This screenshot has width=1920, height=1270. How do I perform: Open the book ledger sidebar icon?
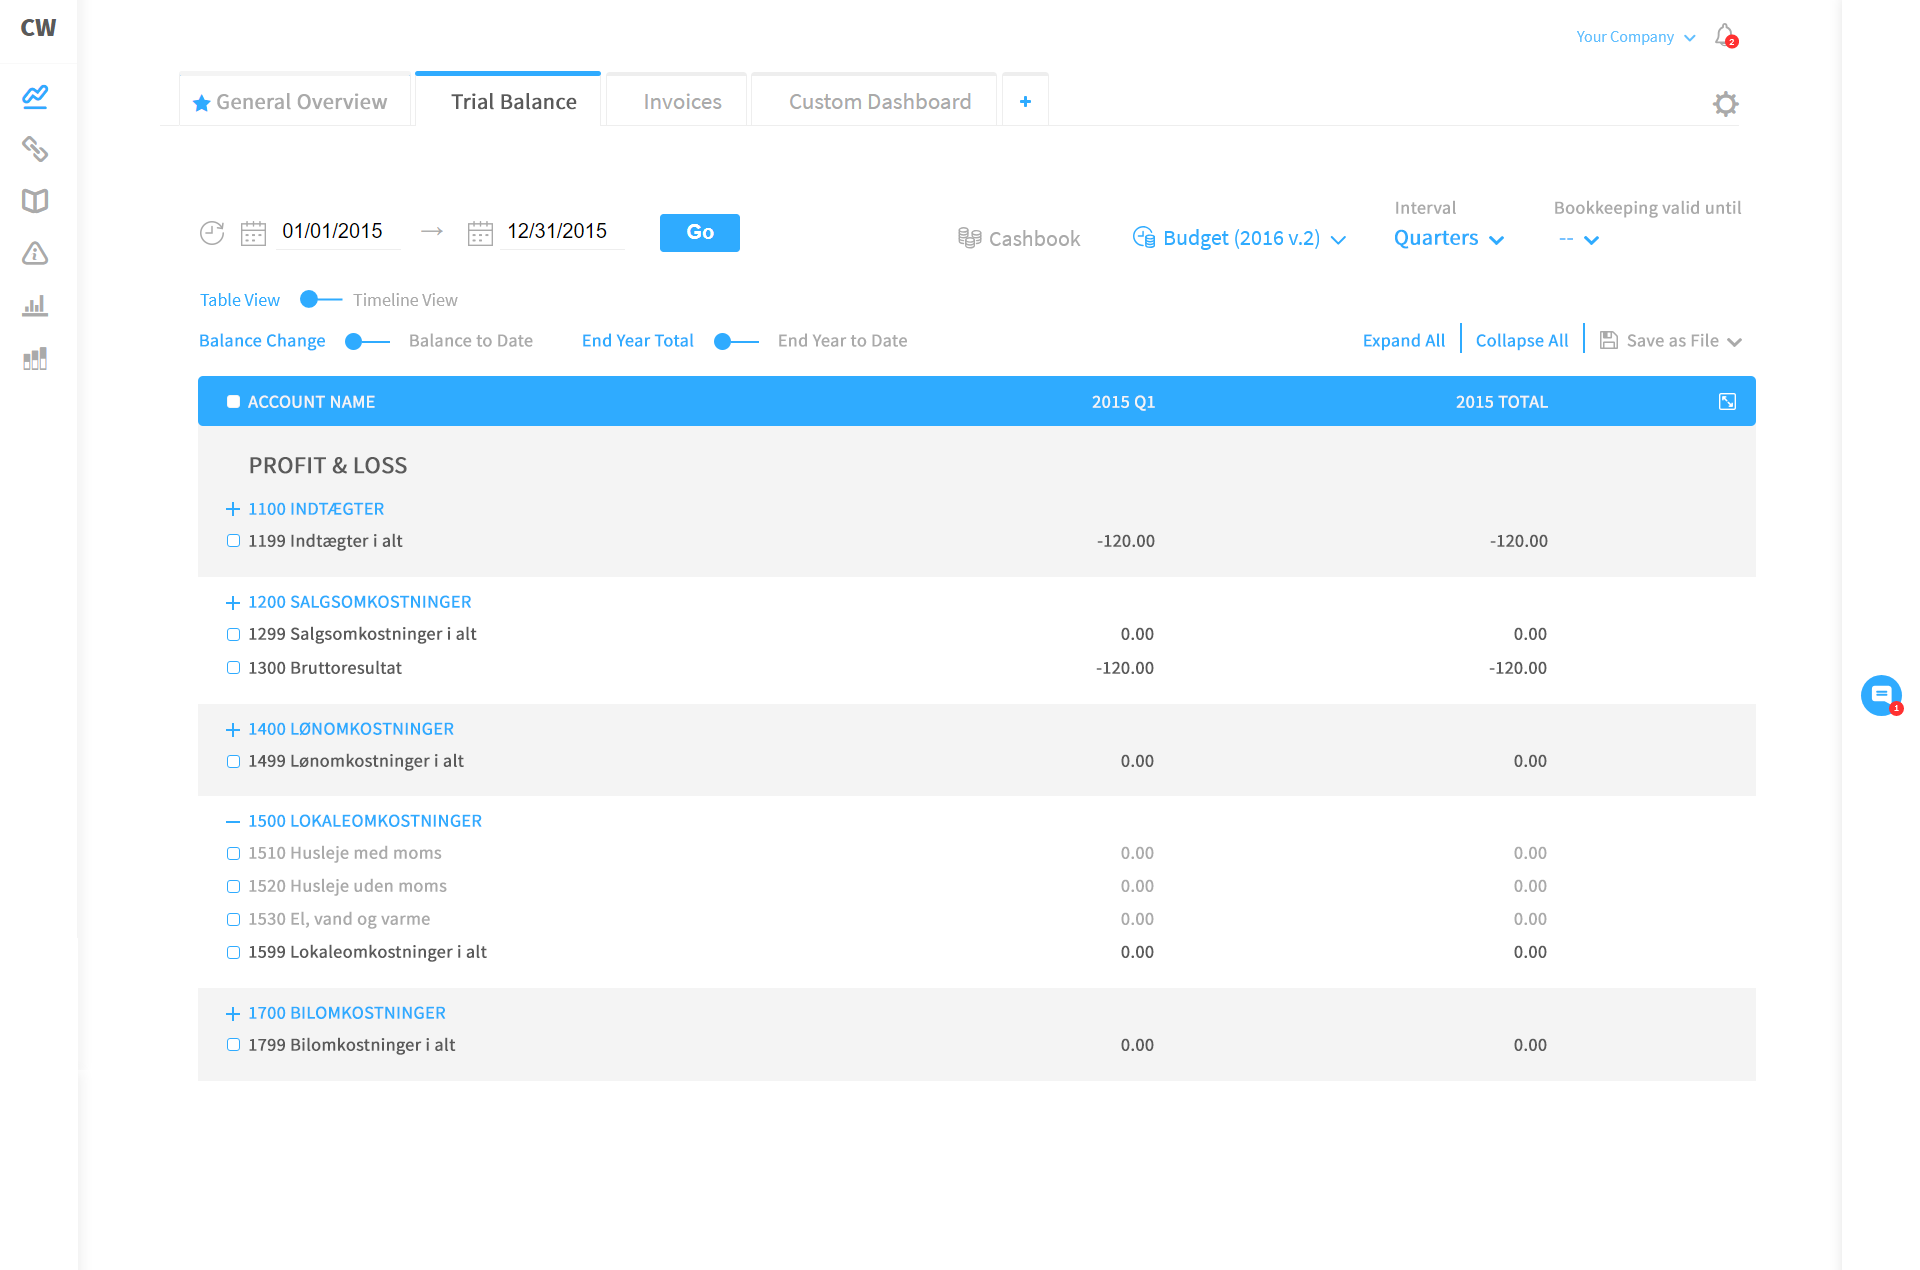pos(35,201)
